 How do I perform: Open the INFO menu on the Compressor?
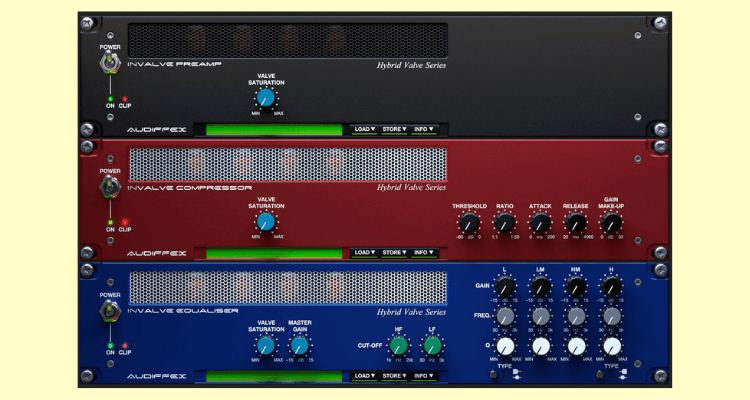(423, 253)
